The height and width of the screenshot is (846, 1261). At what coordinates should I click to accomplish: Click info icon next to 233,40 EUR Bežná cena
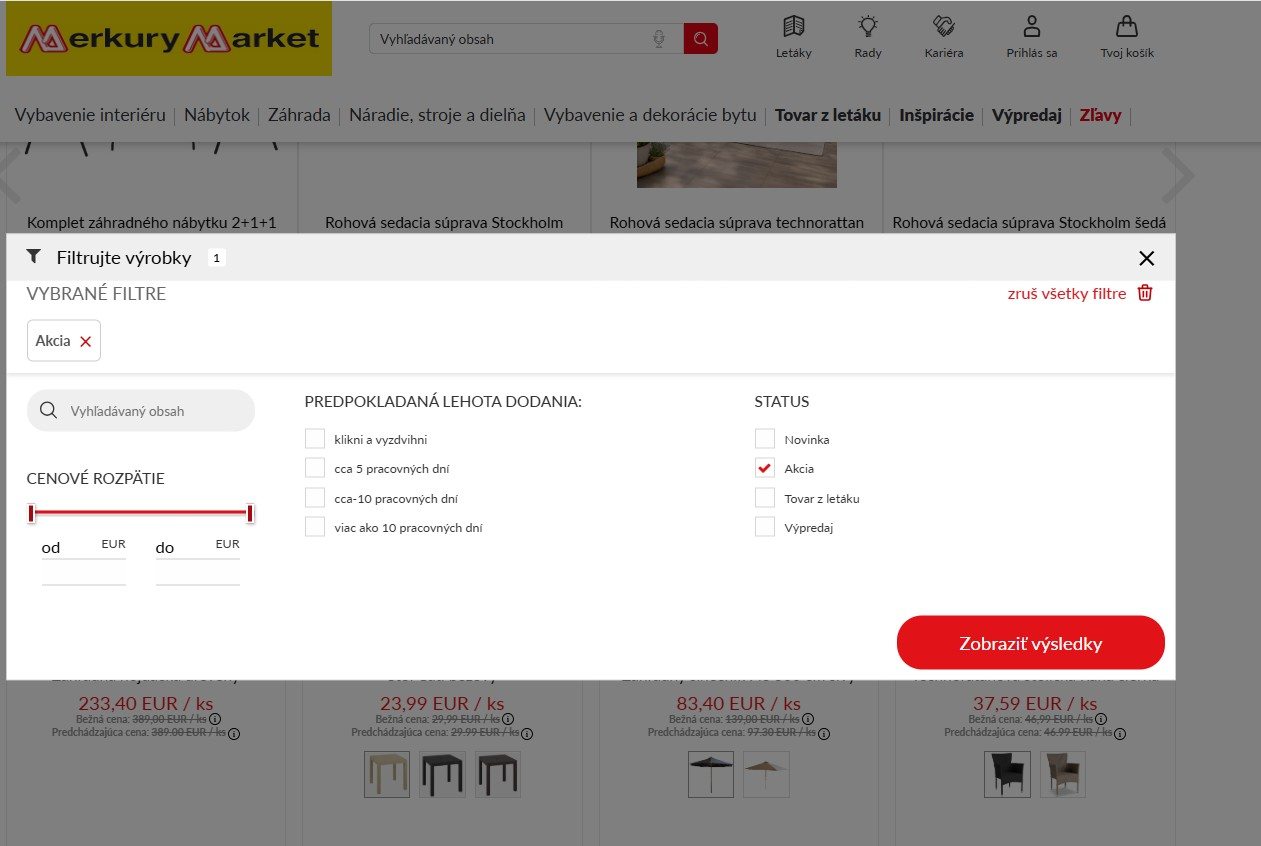(215, 718)
